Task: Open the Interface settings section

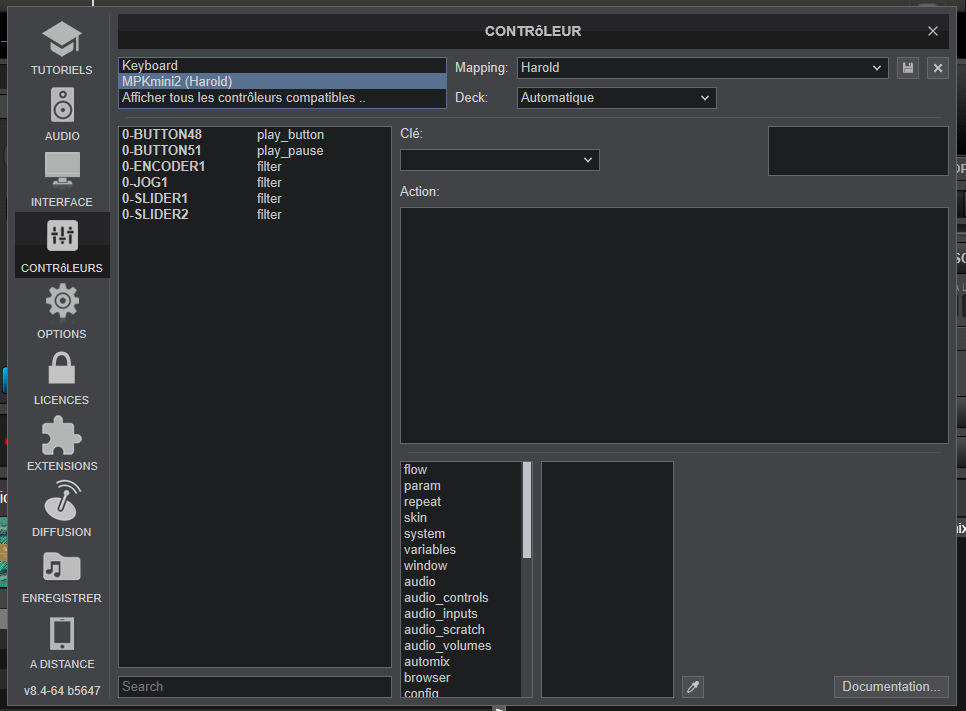Action: tap(62, 180)
